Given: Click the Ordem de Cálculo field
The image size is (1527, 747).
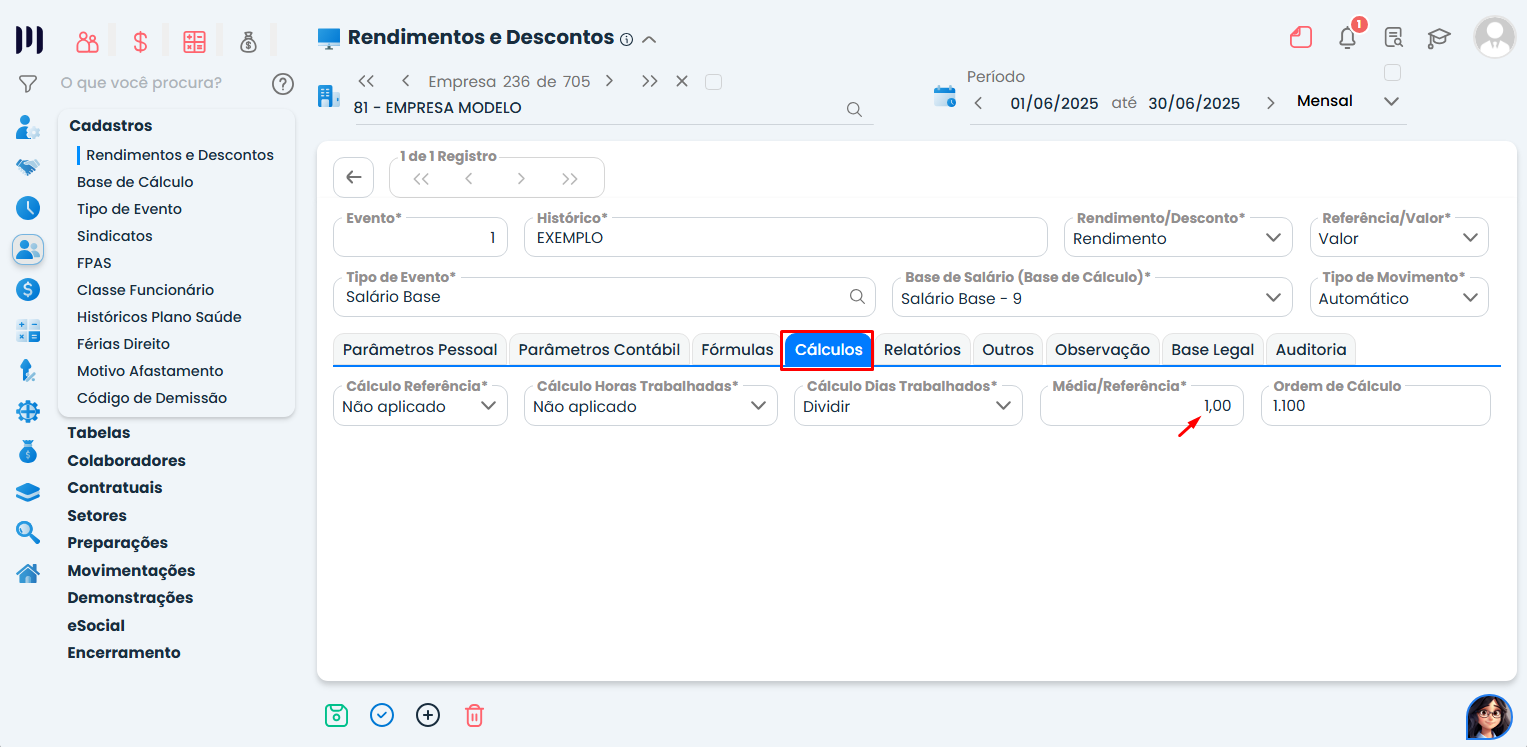Looking at the screenshot, I should coord(1375,406).
